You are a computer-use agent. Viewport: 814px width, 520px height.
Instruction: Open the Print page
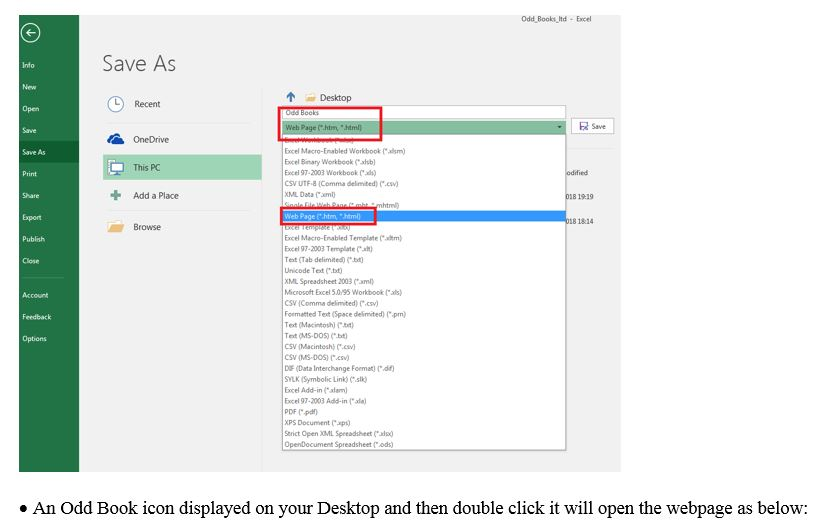click(x=30, y=174)
